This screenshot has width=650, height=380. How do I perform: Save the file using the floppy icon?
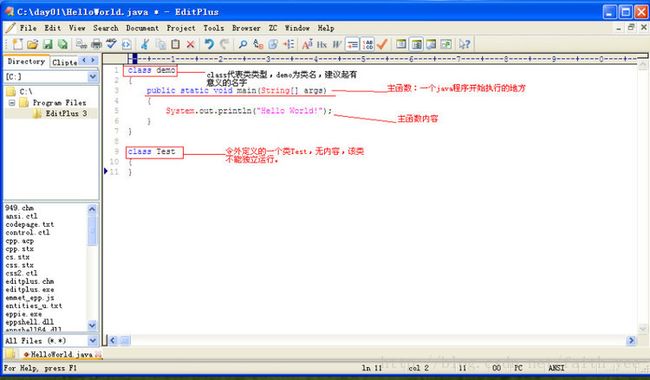(x=48, y=44)
